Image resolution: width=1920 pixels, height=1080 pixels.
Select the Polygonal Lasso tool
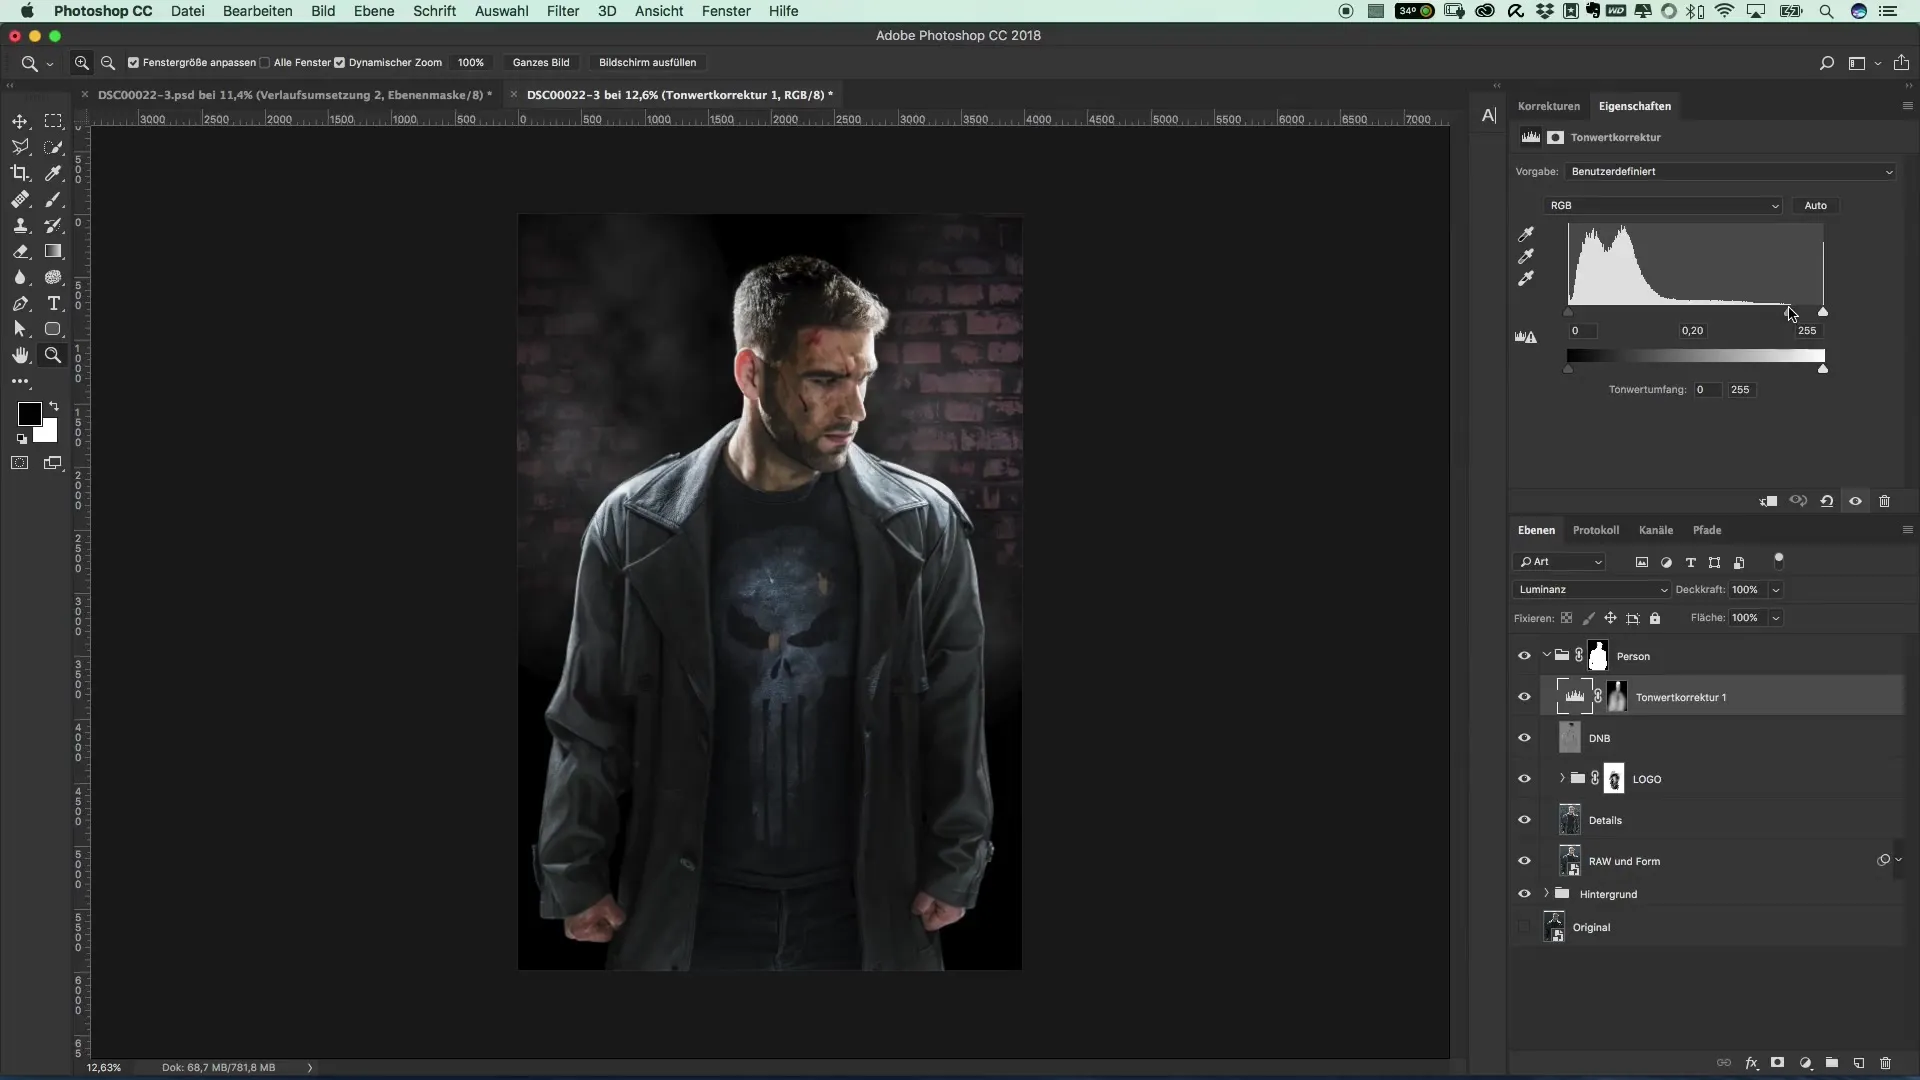click(x=20, y=147)
